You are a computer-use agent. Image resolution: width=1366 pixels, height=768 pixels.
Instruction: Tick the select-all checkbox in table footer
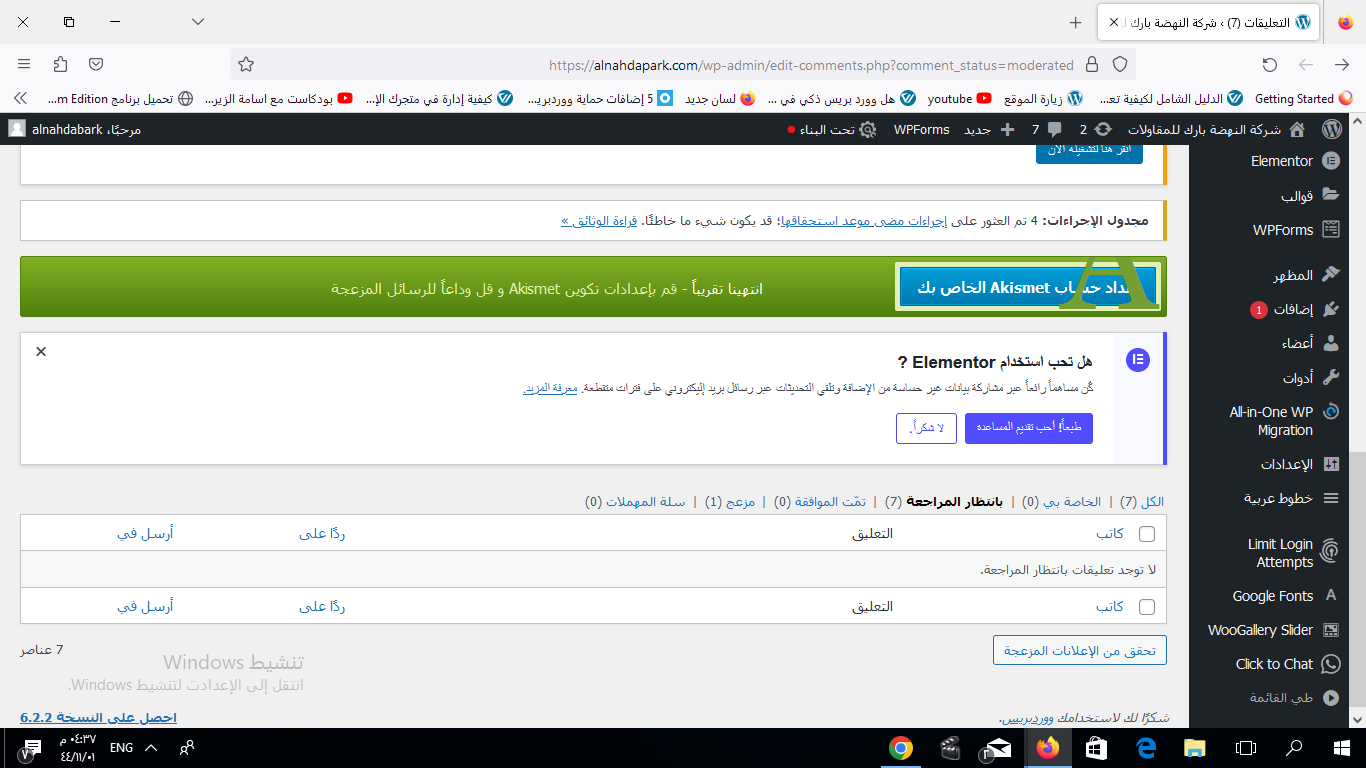tap(1147, 607)
